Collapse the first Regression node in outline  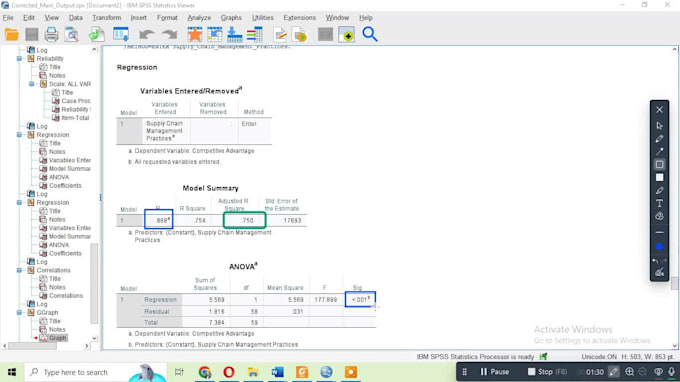click(19, 135)
